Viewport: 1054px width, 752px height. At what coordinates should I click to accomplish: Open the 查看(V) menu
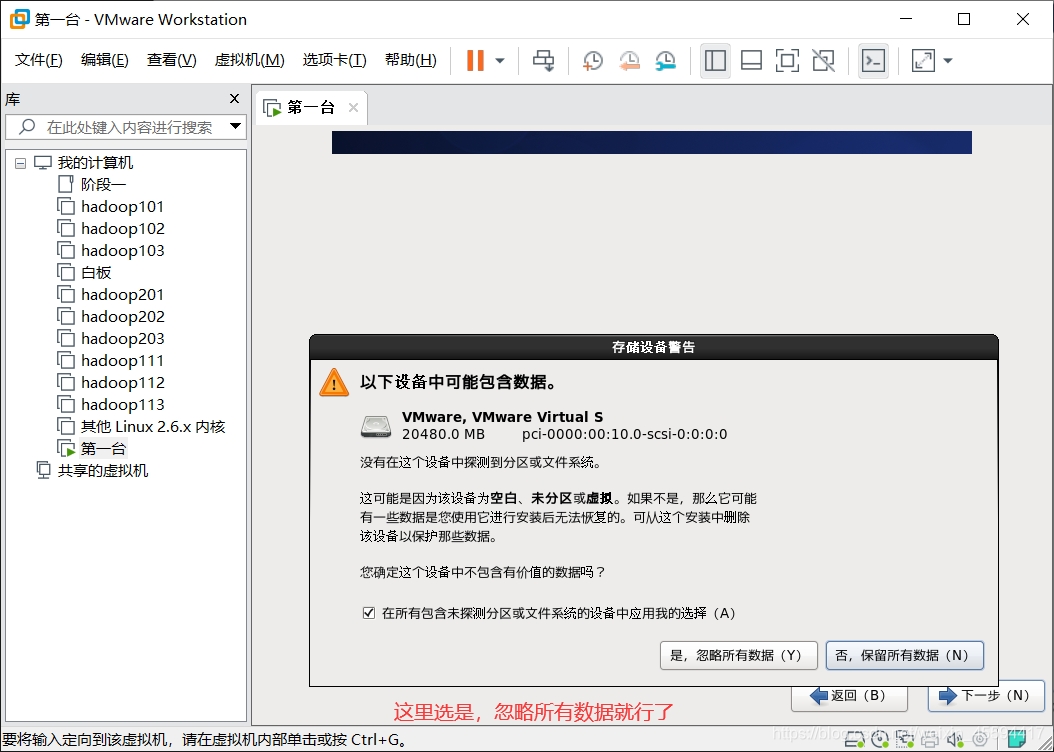coord(171,60)
